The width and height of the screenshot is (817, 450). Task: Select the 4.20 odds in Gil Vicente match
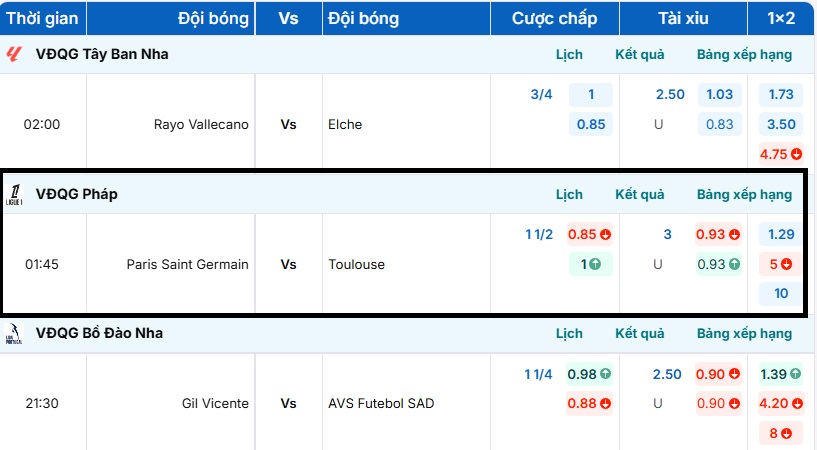click(x=780, y=404)
